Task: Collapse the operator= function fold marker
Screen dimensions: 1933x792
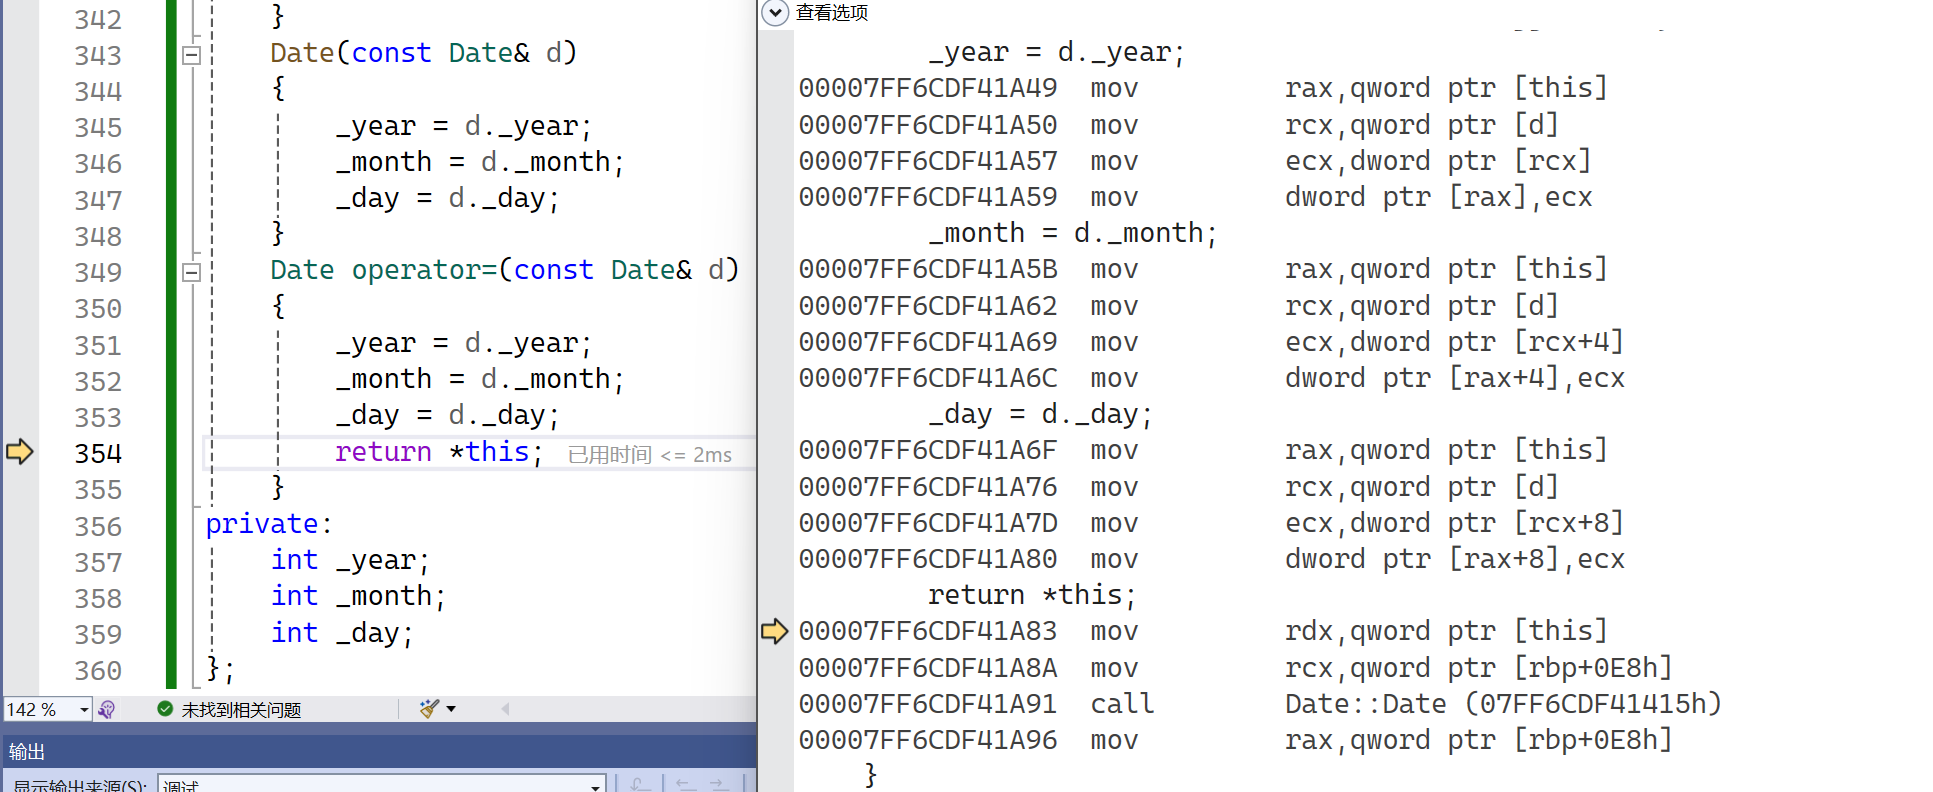Action: click(192, 272)
